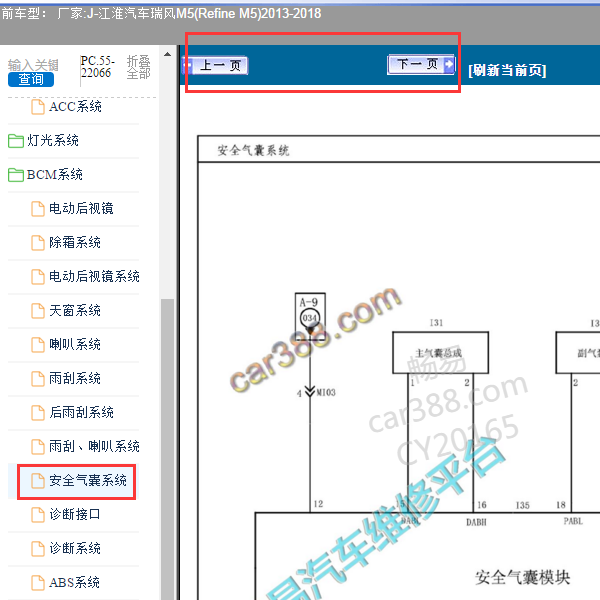Click the 输入关键 keyword input field
Viewport: 600px width, 600px height.
[33, 65]
